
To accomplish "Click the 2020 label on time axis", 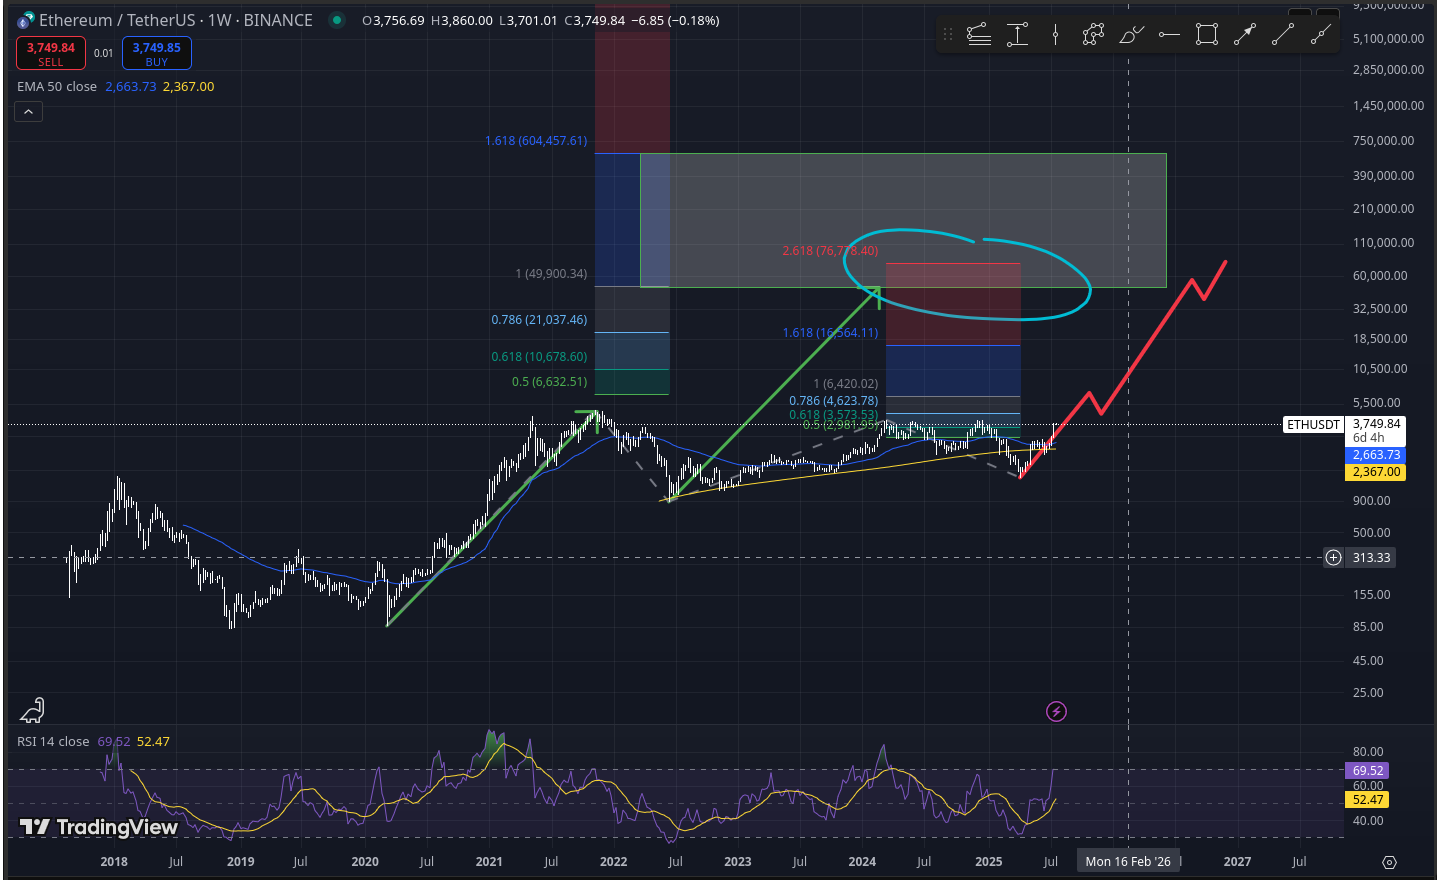I will click(x=365, y=862).
